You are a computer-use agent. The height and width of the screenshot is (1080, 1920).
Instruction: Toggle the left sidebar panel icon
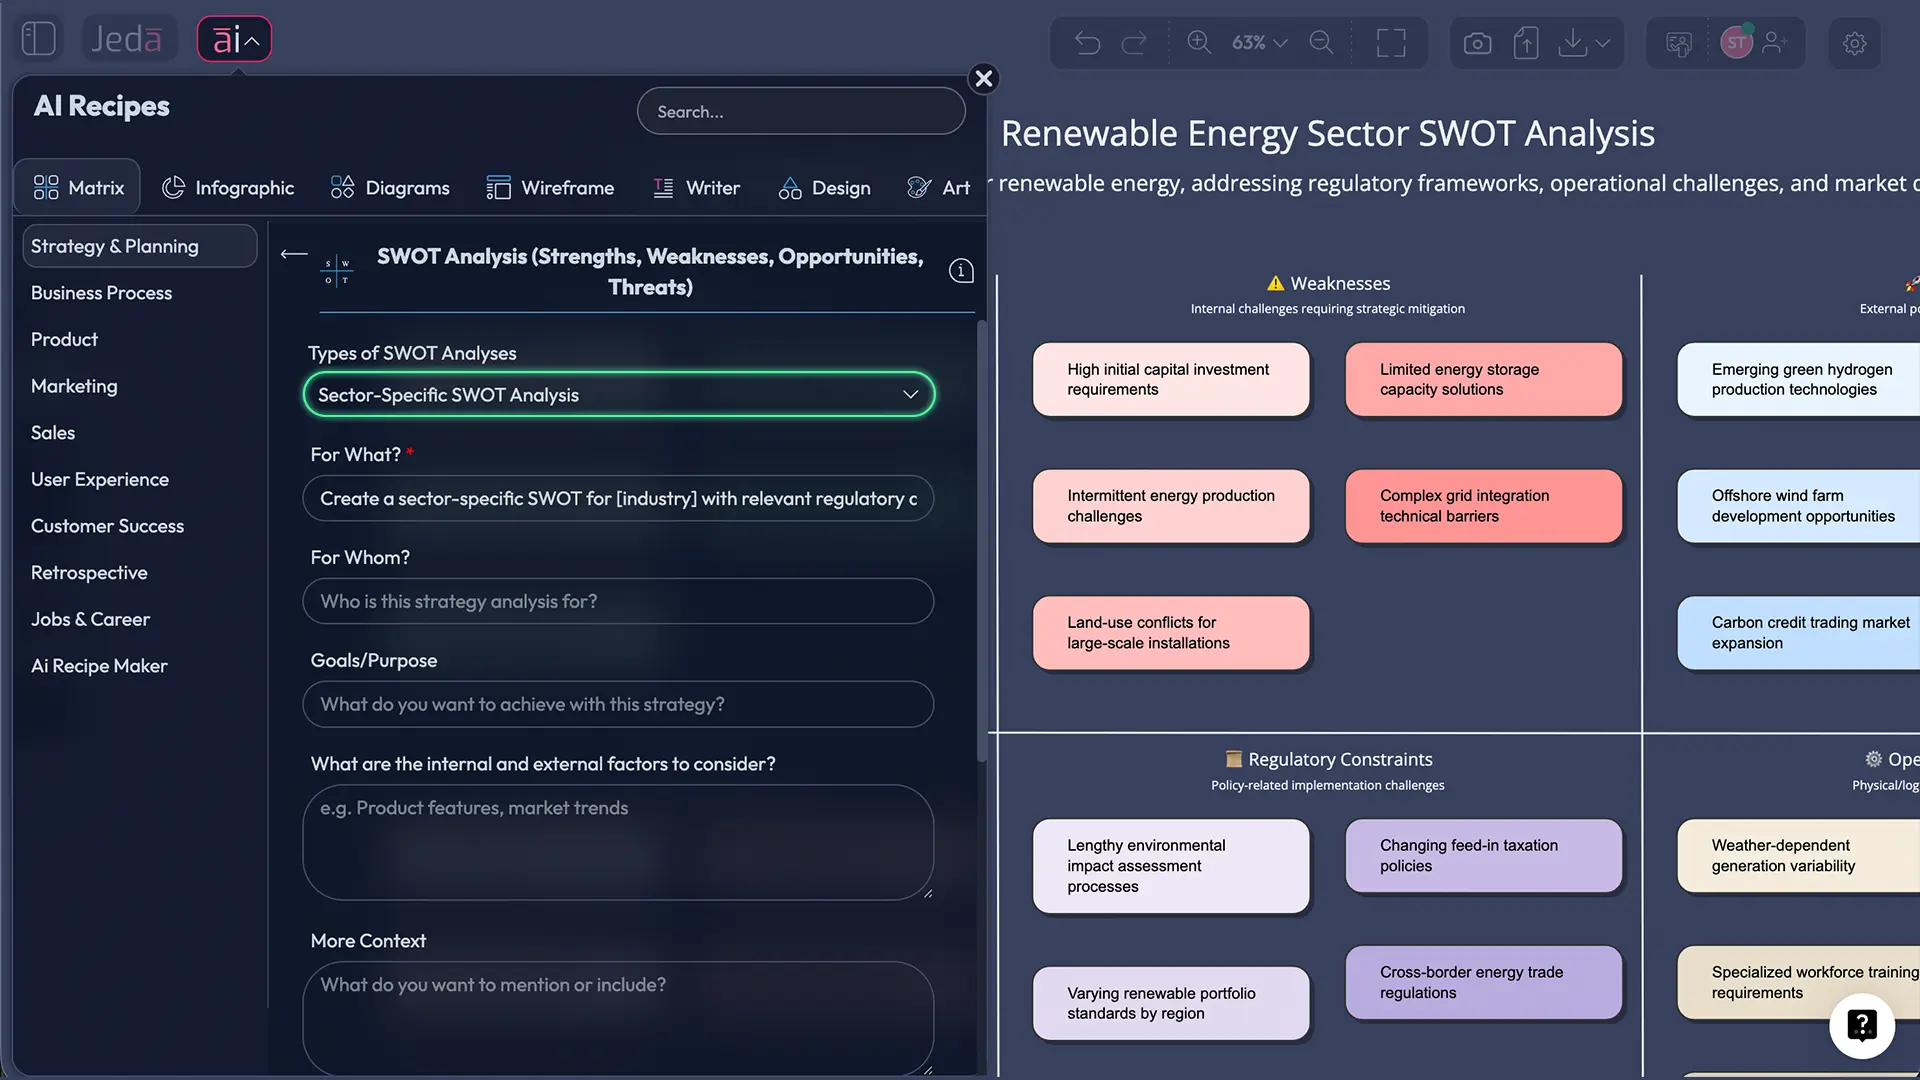point(38,39)
